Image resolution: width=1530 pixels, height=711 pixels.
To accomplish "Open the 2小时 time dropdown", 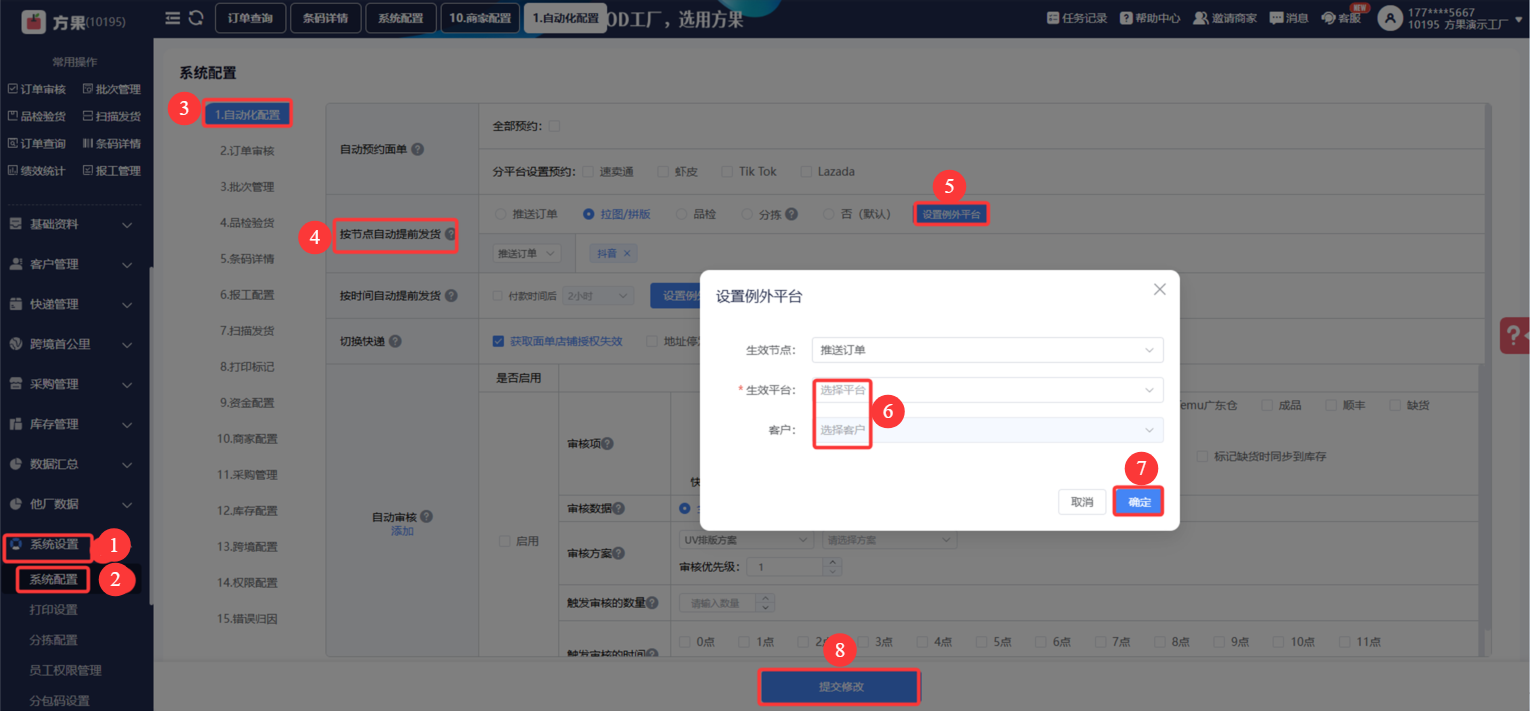I will (599, 296).
